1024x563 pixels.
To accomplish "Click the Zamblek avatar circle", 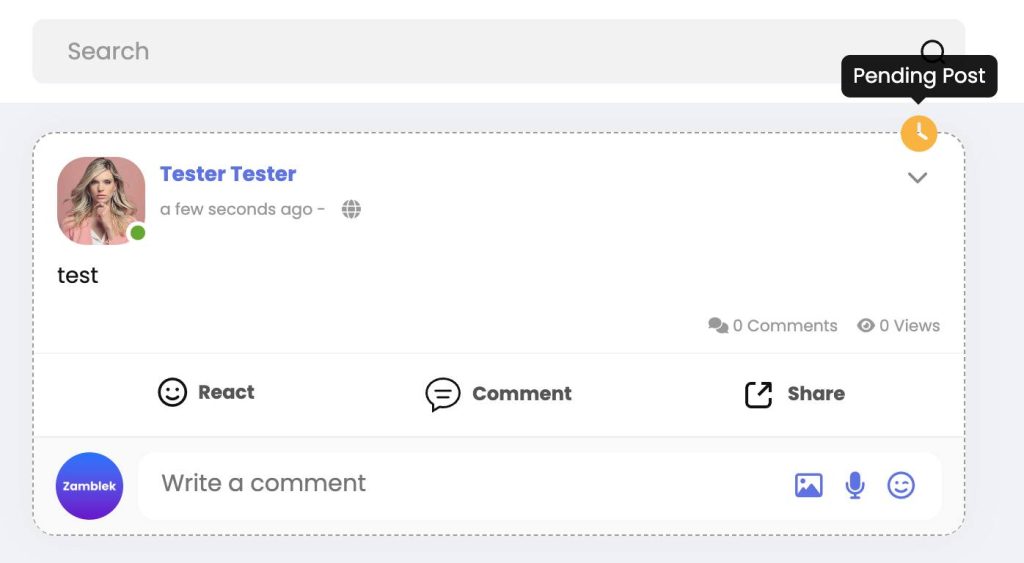I will [x=89, y=486].
